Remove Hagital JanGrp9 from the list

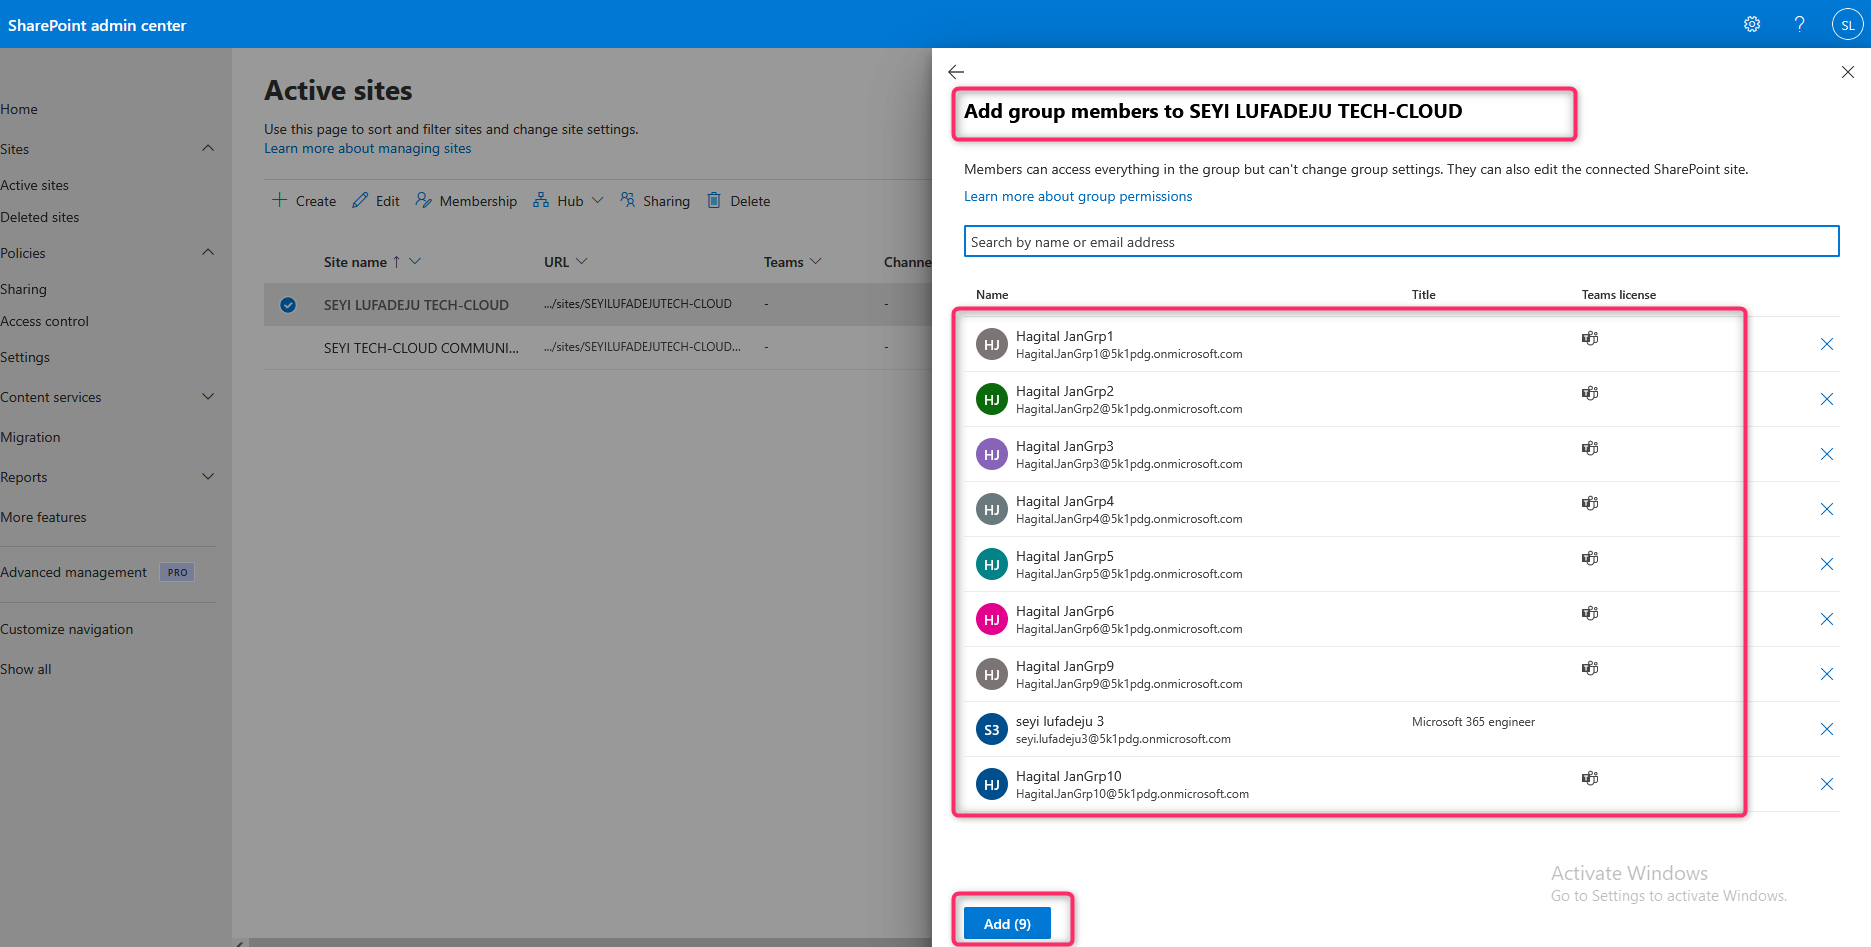[1827, 674]
